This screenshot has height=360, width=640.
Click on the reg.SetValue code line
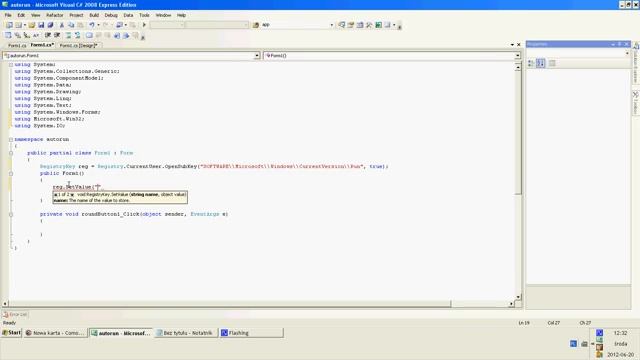[x=77, y=187]
